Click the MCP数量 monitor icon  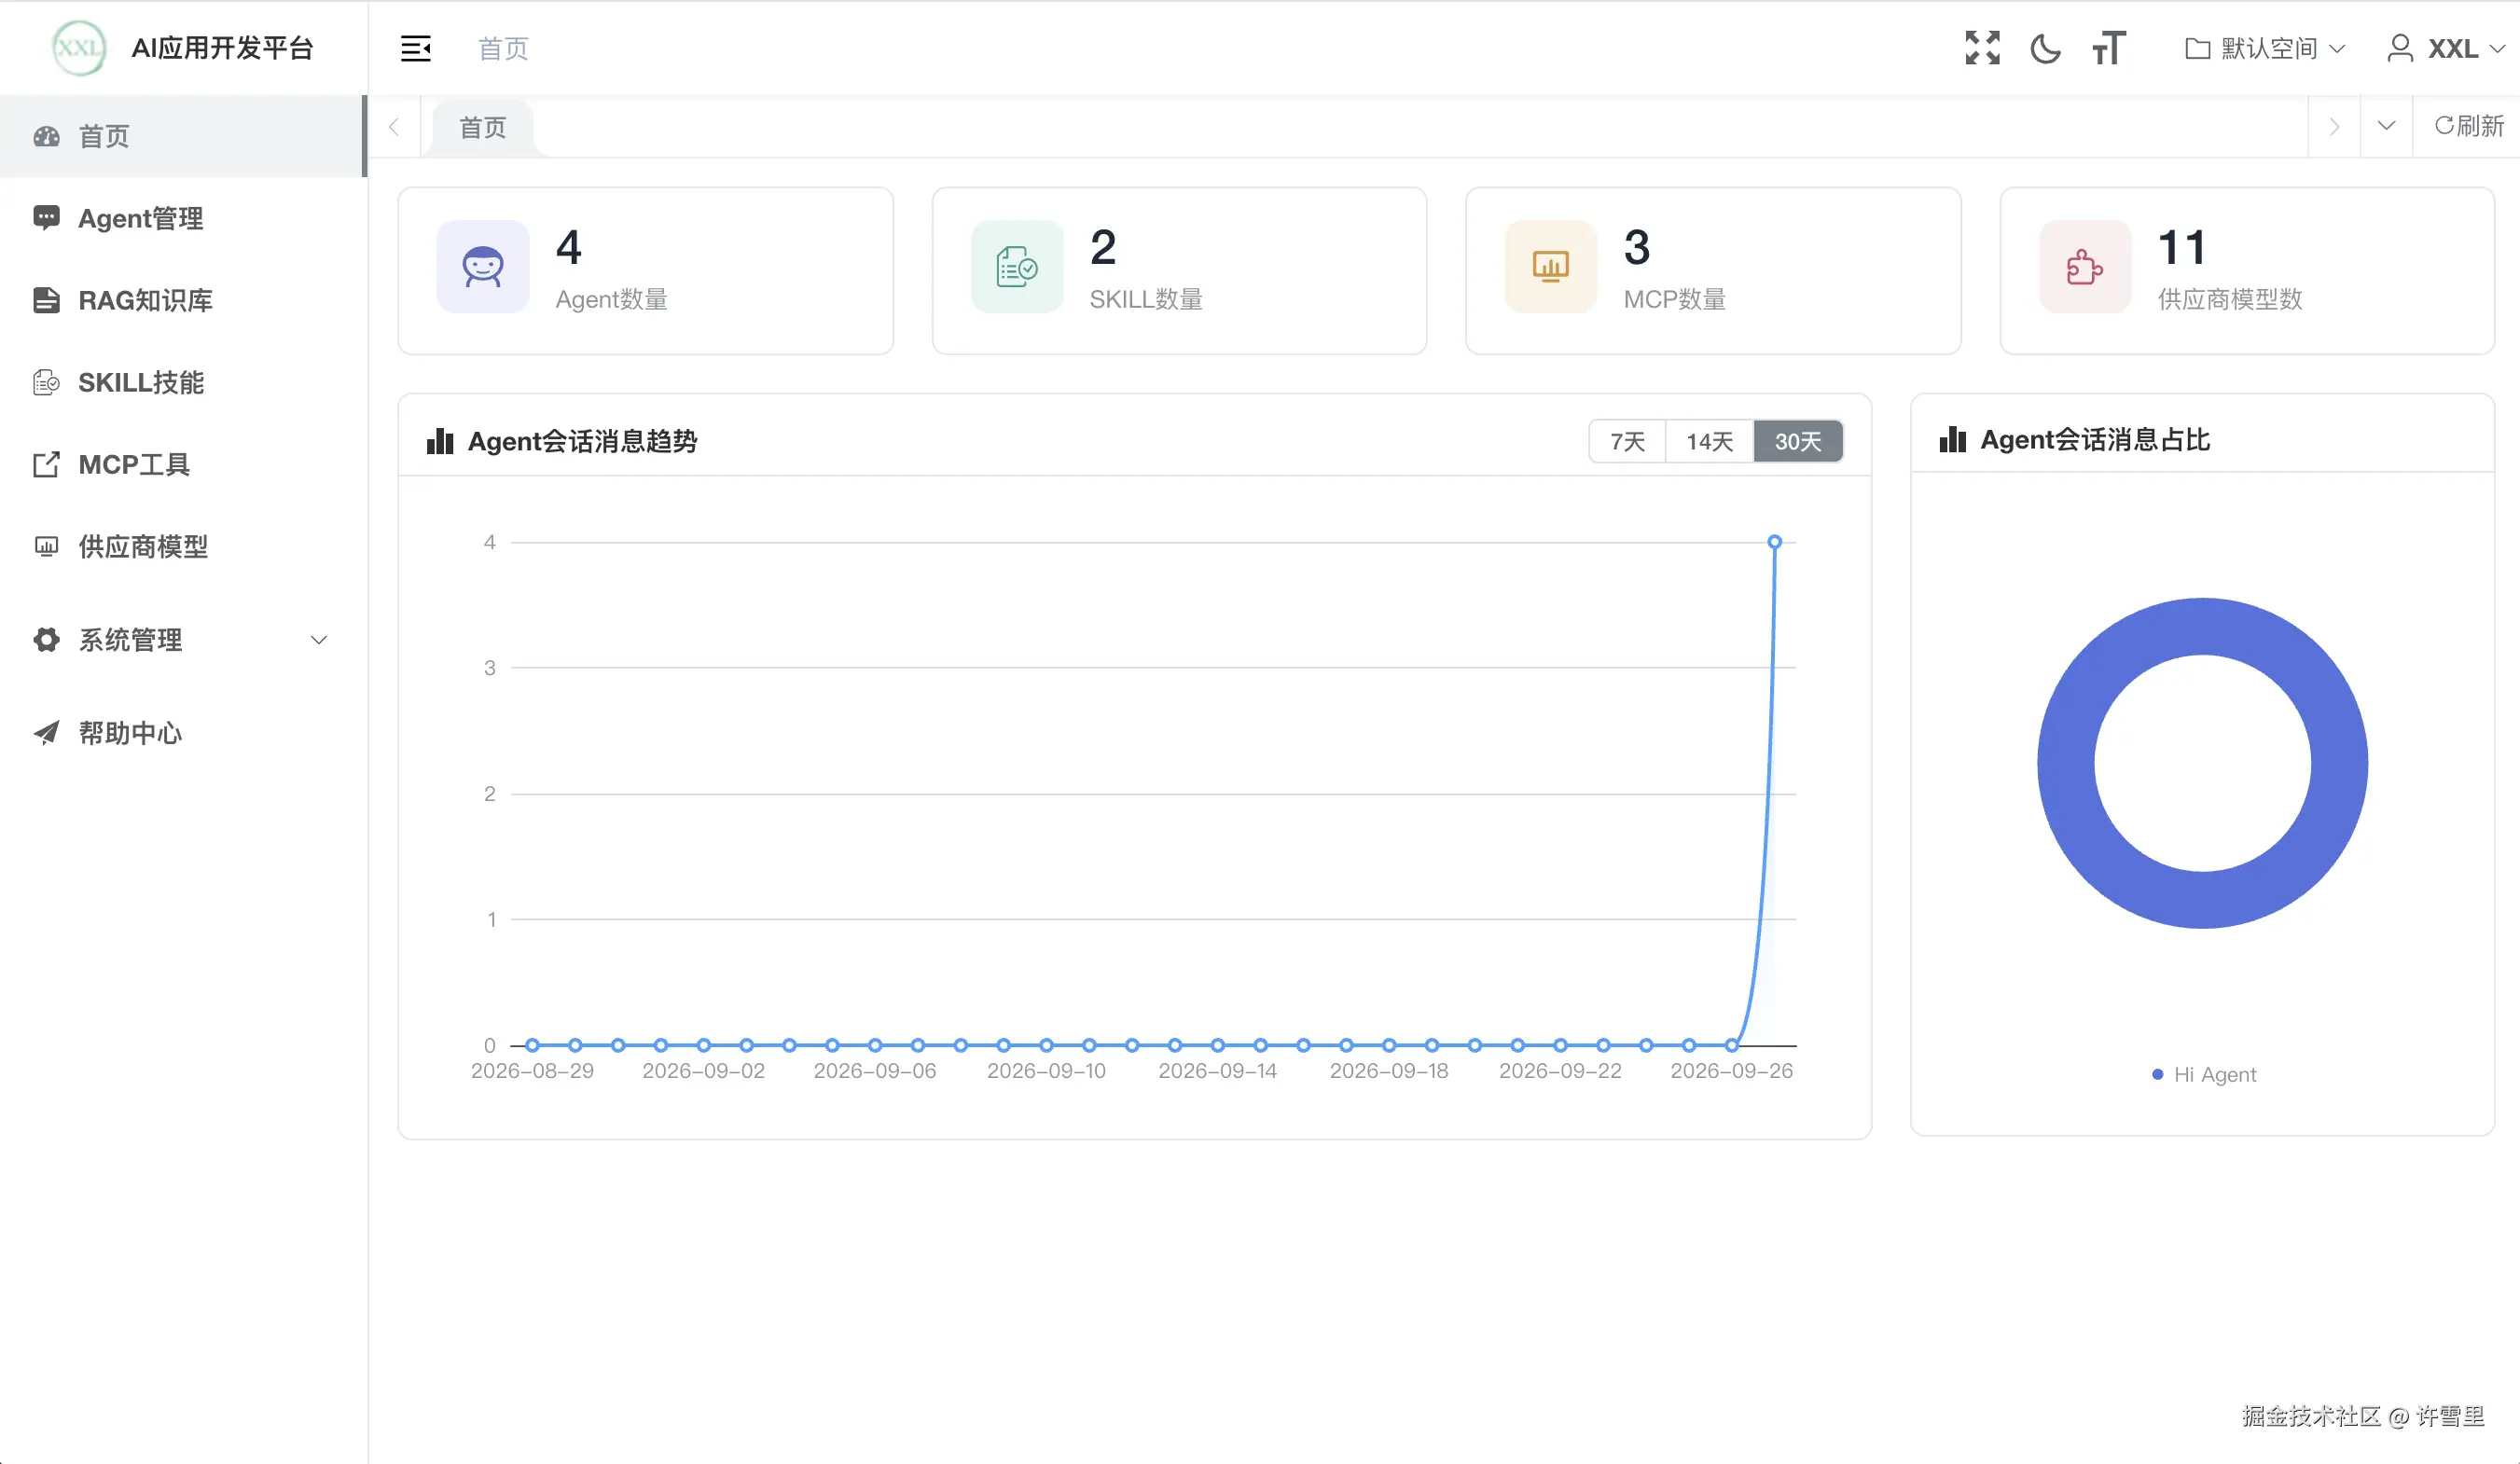[x=1551, y=267]
